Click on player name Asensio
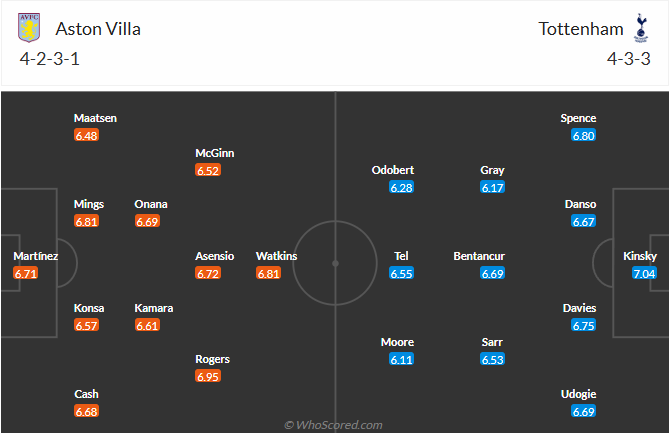 click(215, 256)
